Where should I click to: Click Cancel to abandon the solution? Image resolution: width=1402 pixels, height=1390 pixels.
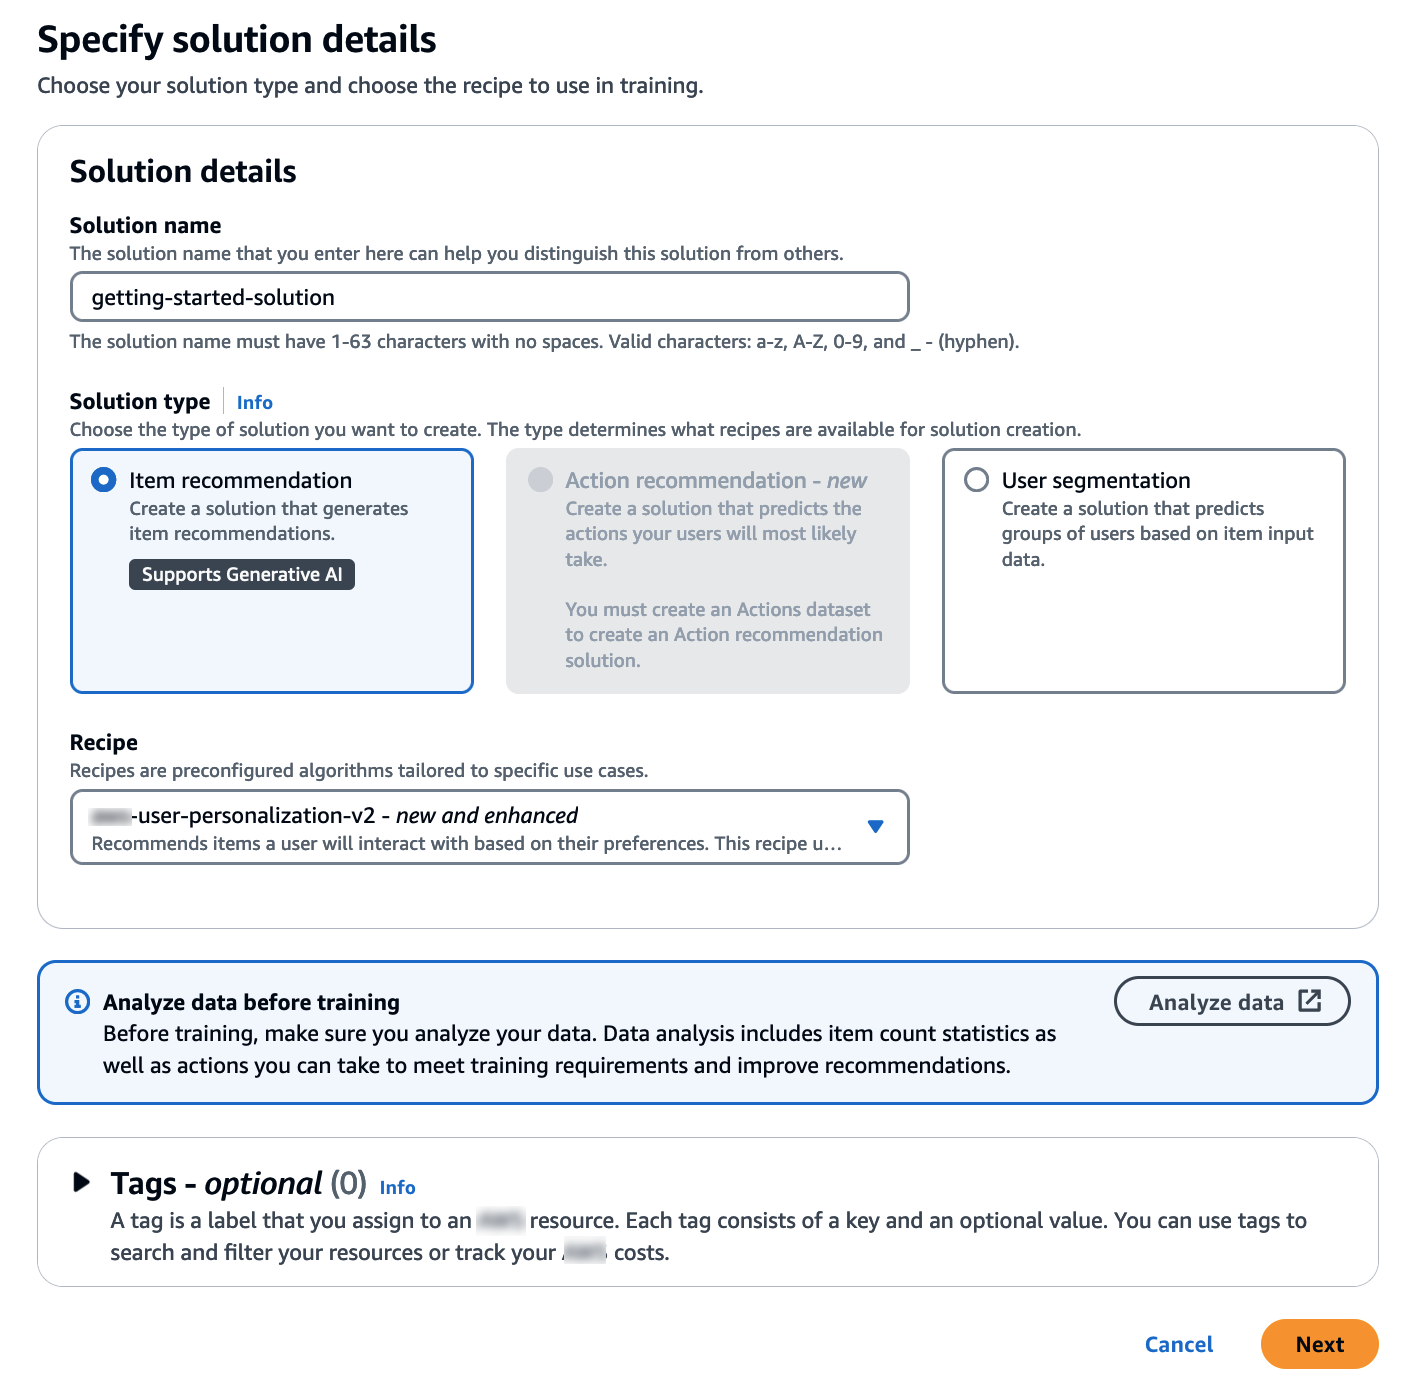coord(1178,1344)
